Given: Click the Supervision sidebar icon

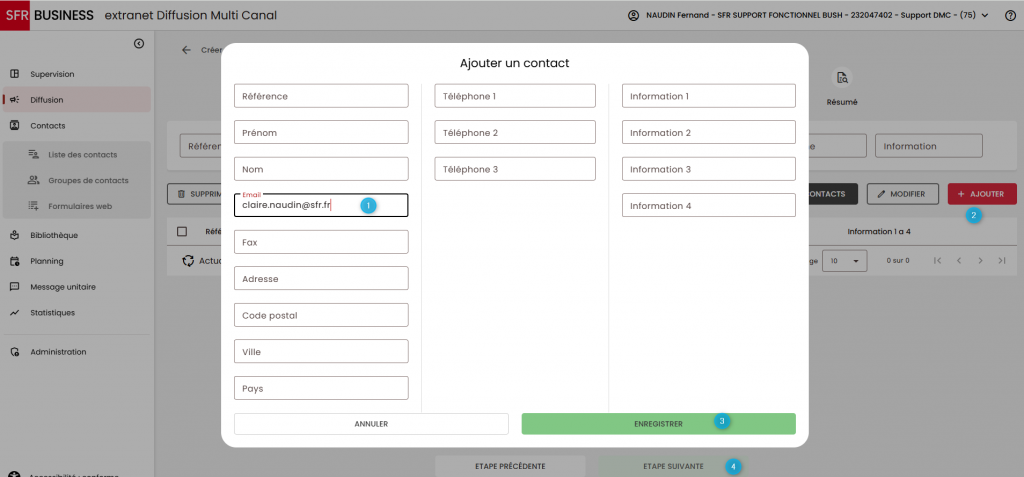Looking at the screenshot, I should 14,74.
